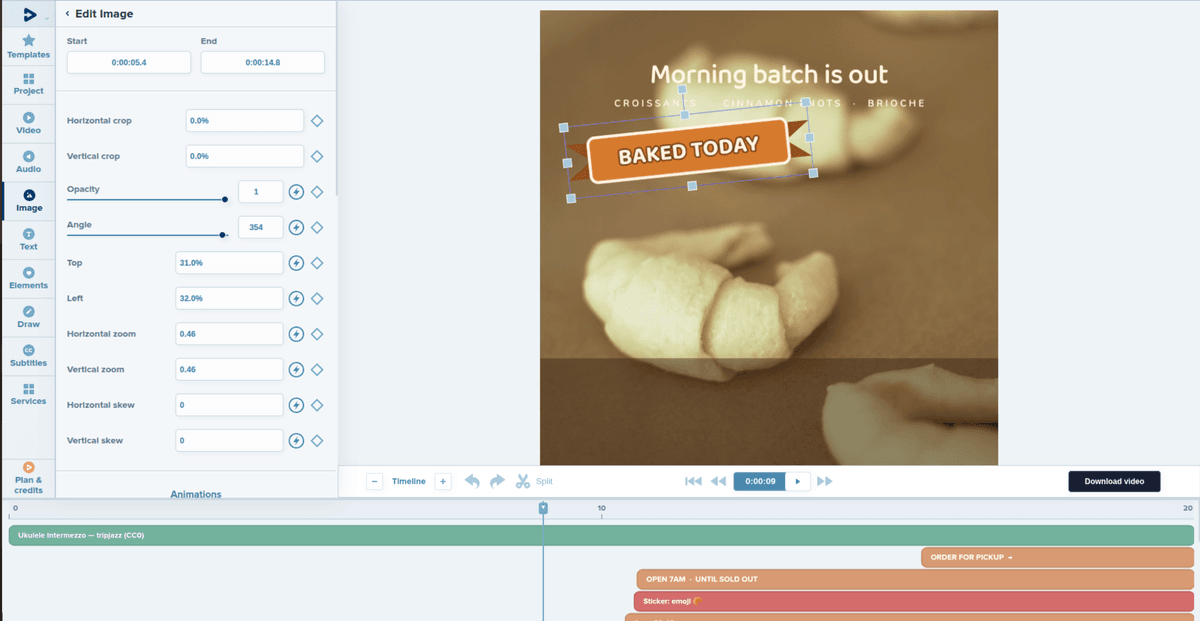Select the Draw tool in sidebar
Viewport: 1200px width, 621px height.
point(28,317)
